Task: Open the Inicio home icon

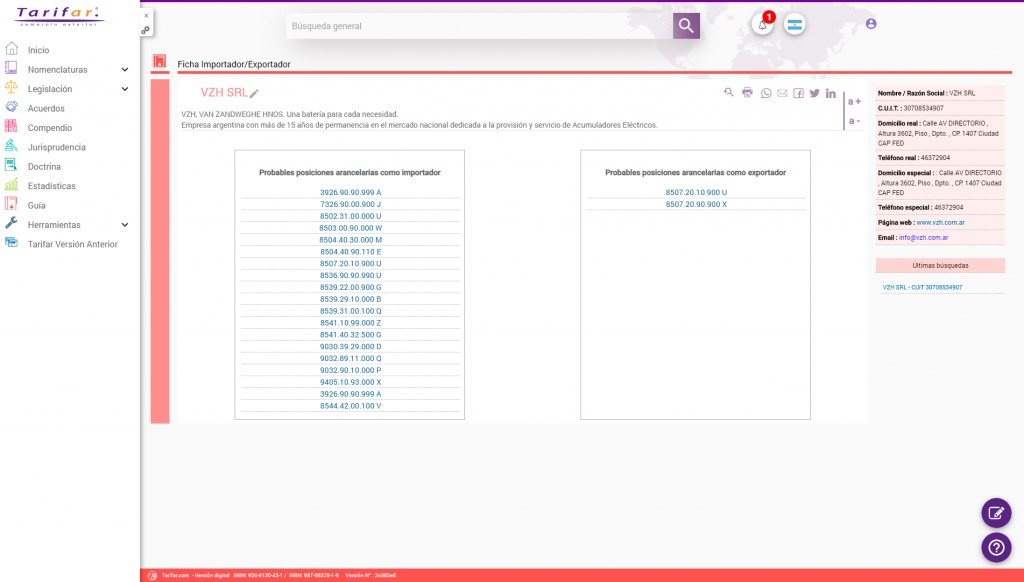Action: pyautogui.click(x=11, y=49)
